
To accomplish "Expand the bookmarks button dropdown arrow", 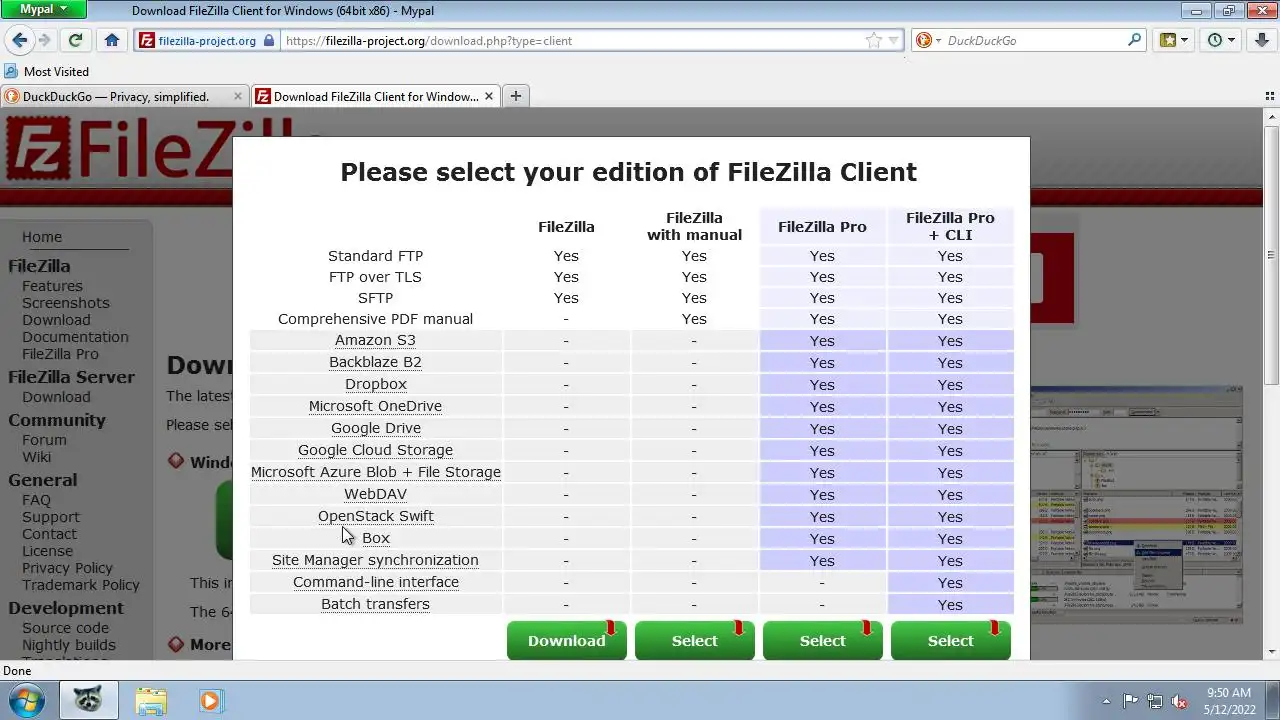I will coord(1185,41).
